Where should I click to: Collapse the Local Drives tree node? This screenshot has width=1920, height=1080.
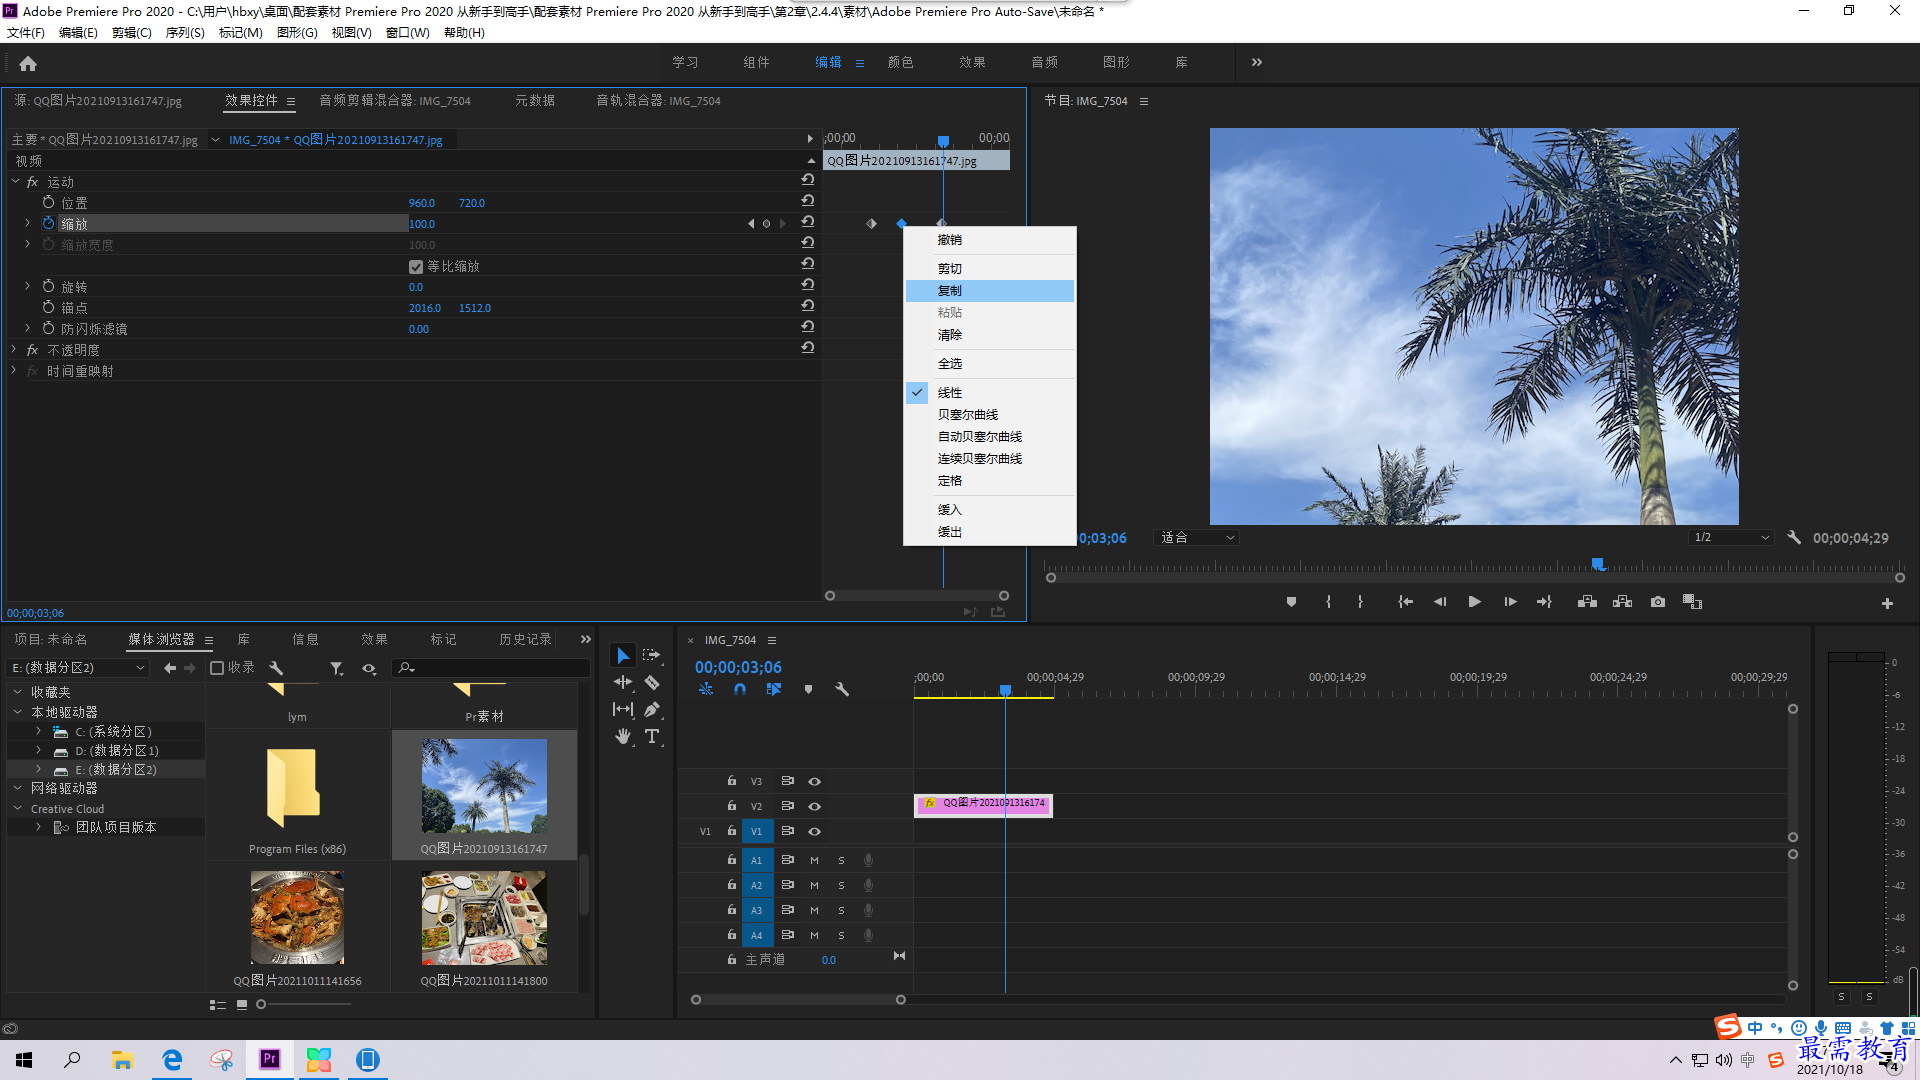click(17, 711)
